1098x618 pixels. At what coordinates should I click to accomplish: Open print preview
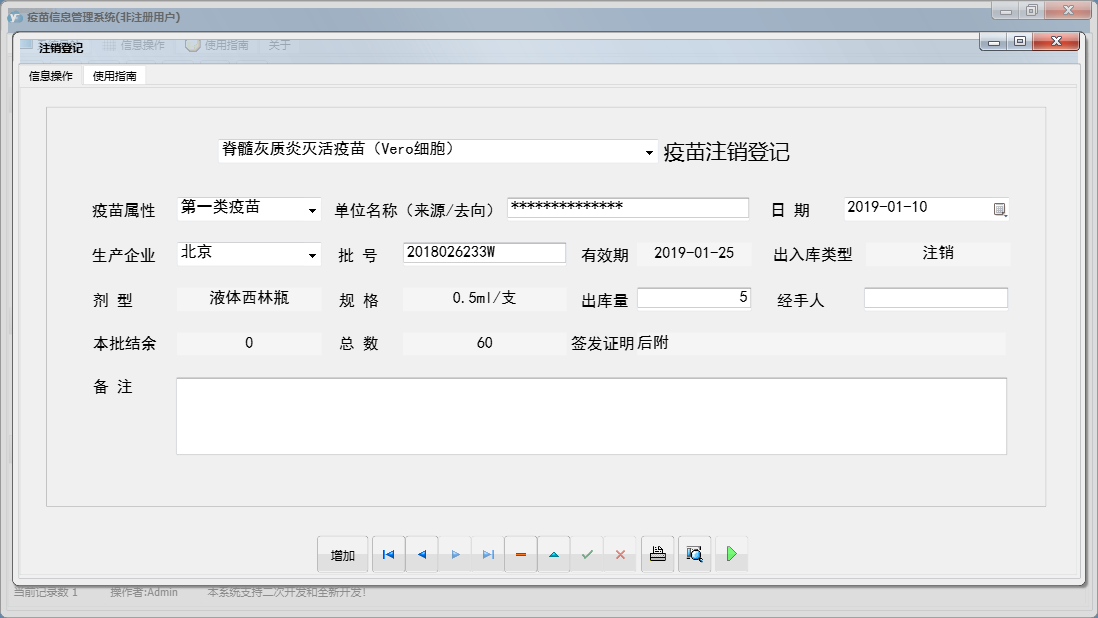pos(694,553)
